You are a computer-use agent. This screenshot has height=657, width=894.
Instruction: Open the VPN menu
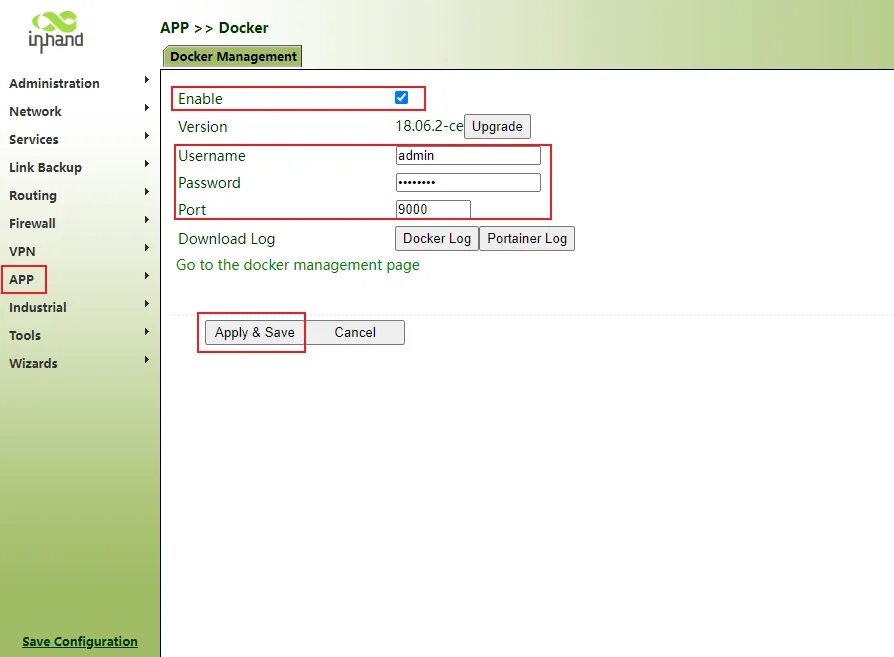point(22,251)
